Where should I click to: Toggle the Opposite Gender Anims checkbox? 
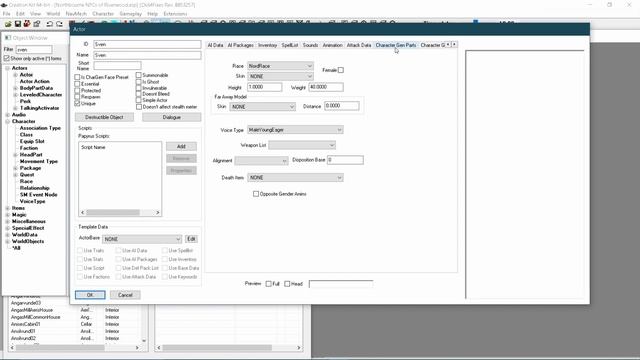(256, 194)
